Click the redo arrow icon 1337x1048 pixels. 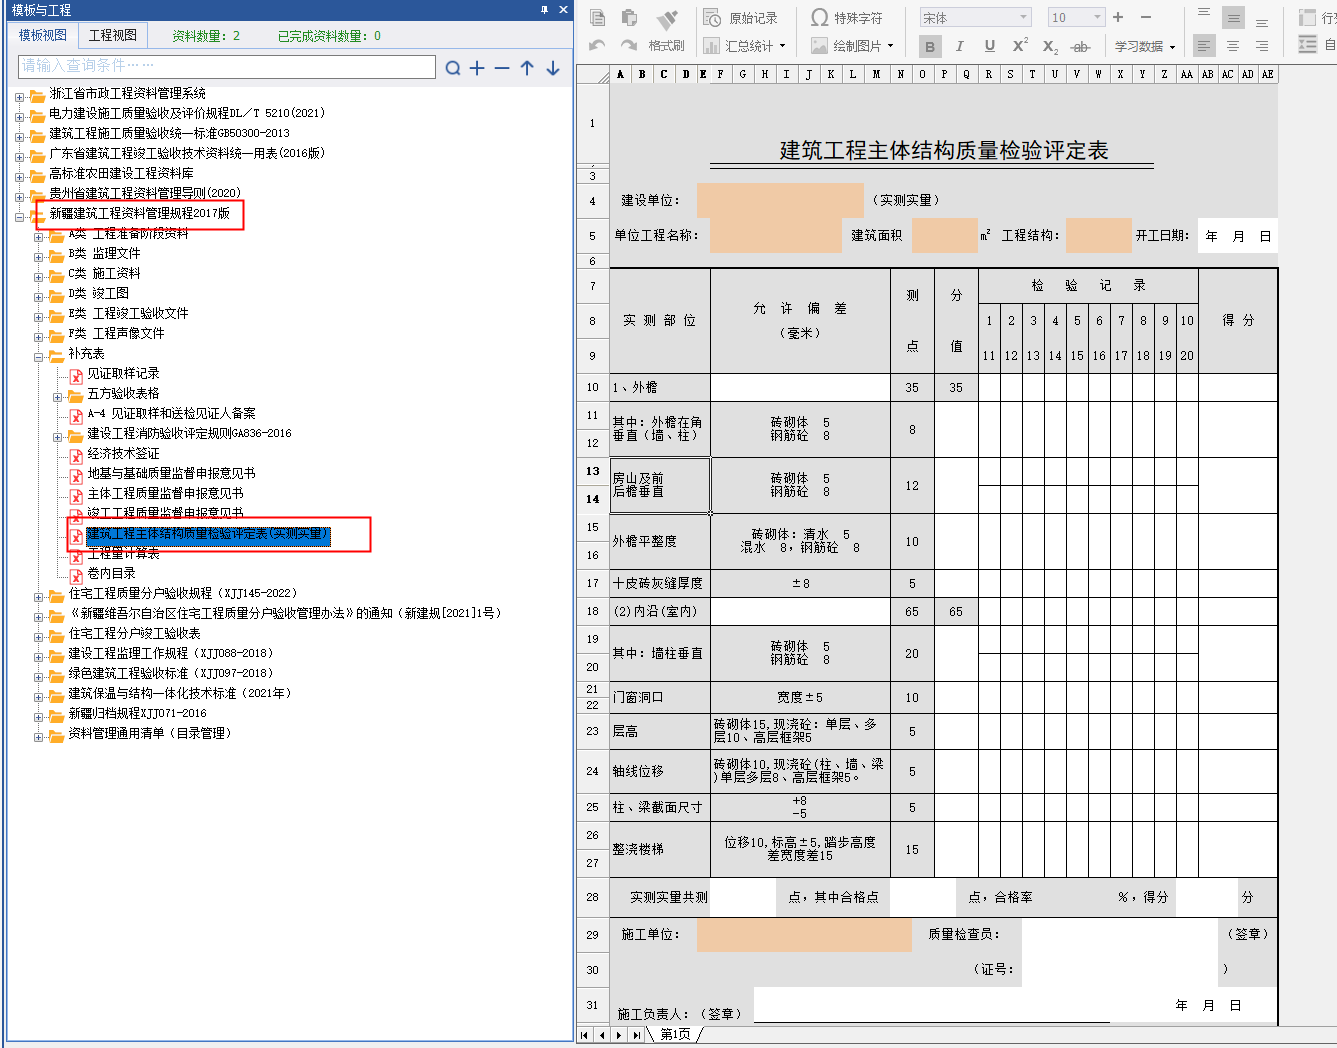pyautogui.click(x=629, y=45)
